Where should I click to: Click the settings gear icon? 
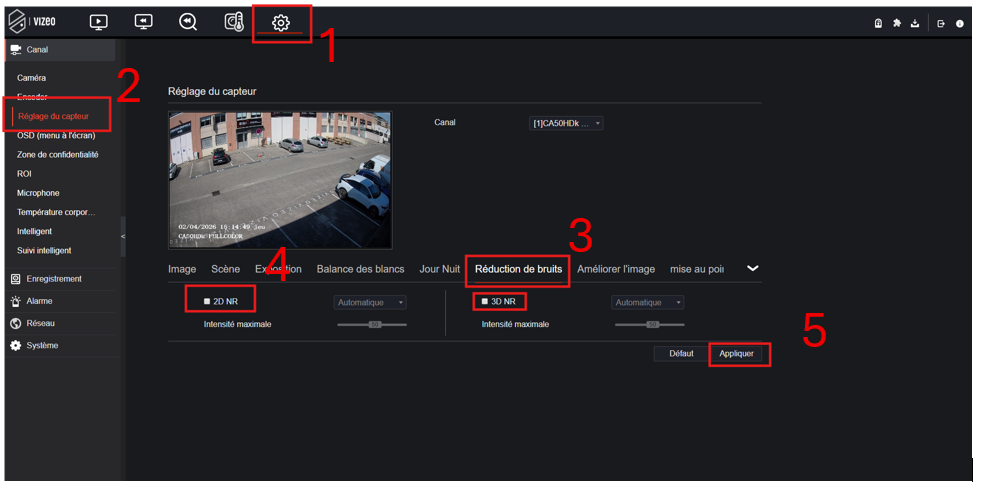(x=281, y=23)
